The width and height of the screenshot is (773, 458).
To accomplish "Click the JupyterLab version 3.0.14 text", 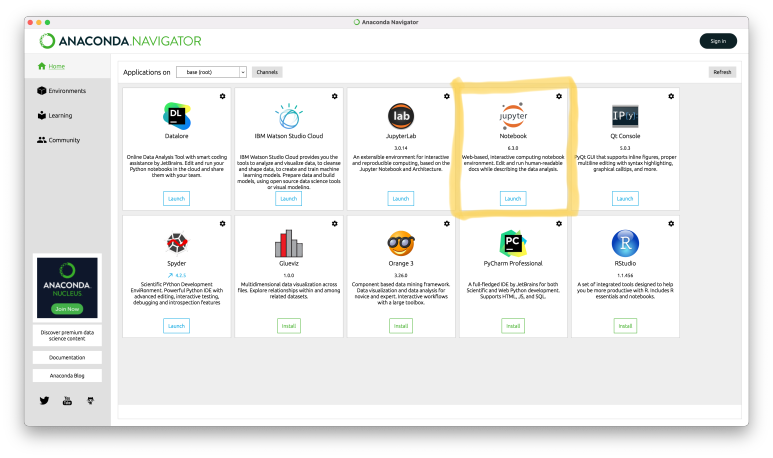I will pos(401,148).
